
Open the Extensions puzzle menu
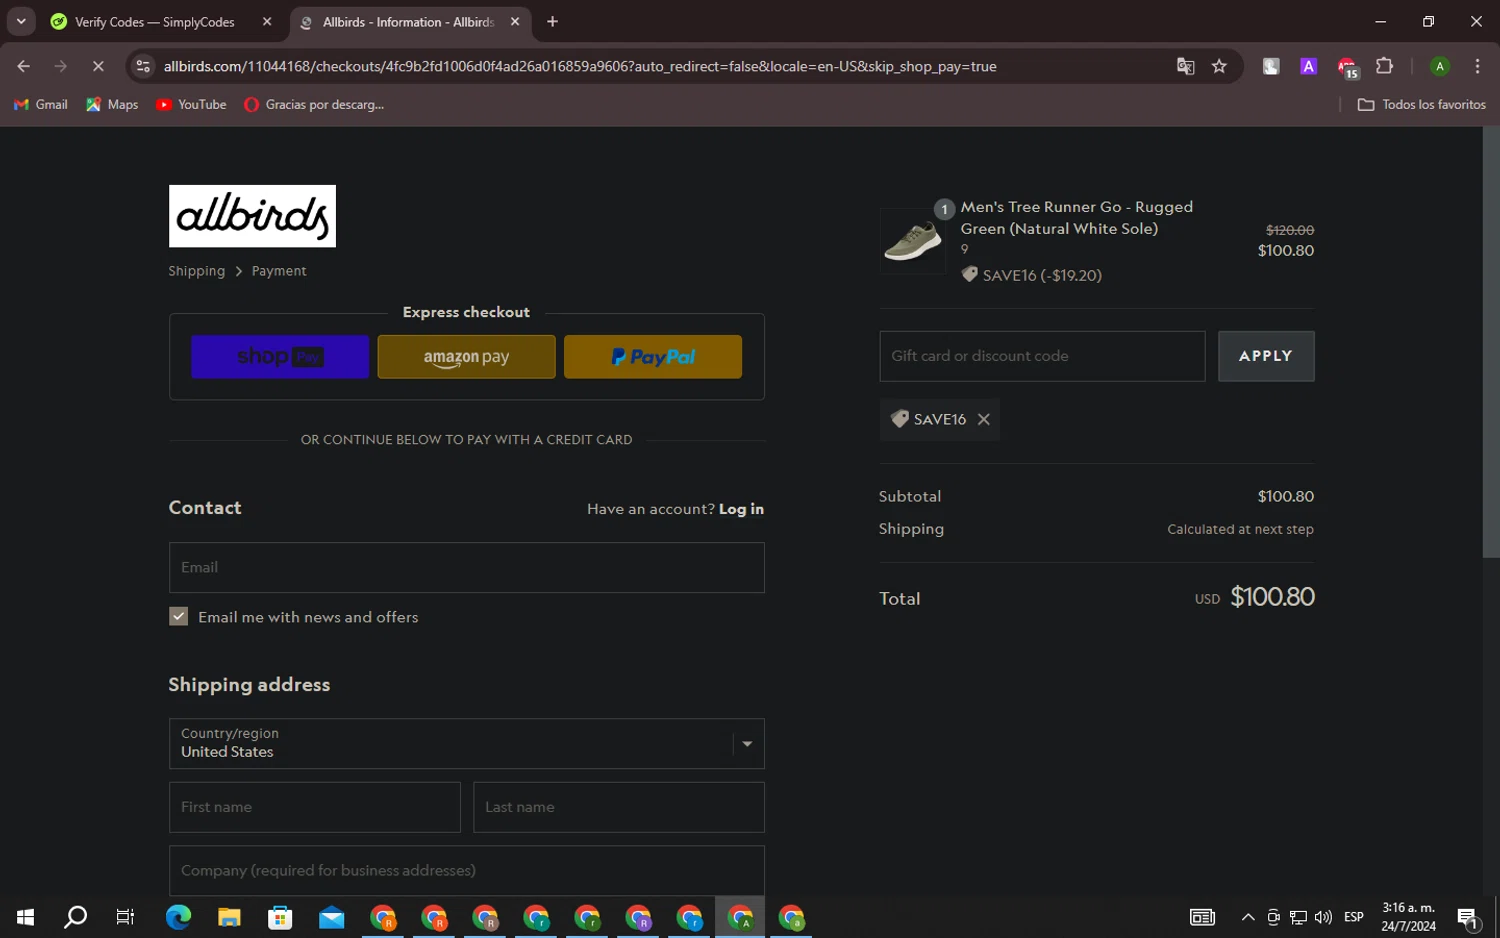1385,66
